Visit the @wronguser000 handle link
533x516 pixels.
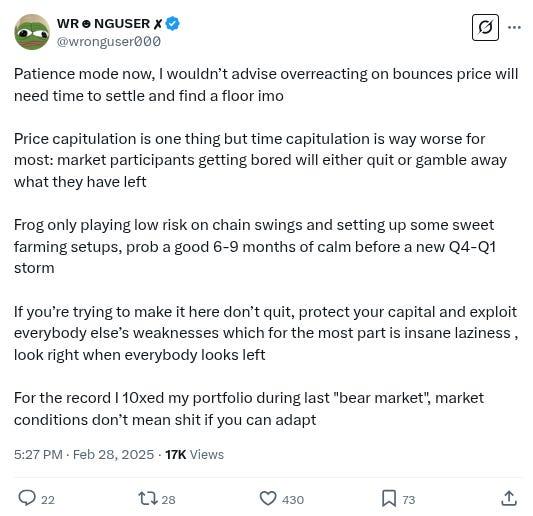pos(109,41)
